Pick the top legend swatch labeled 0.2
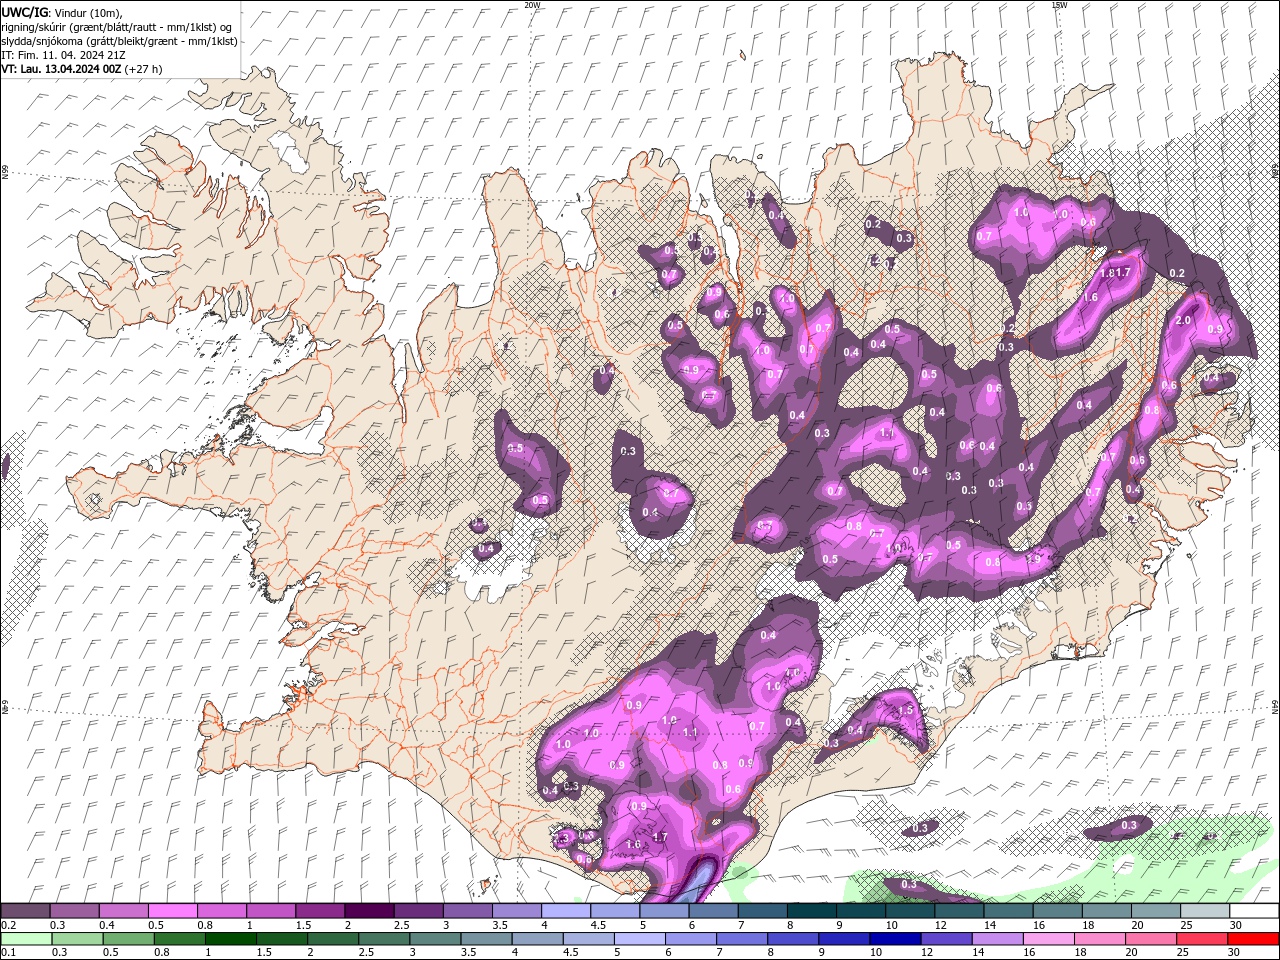 [x=25, y=910]
